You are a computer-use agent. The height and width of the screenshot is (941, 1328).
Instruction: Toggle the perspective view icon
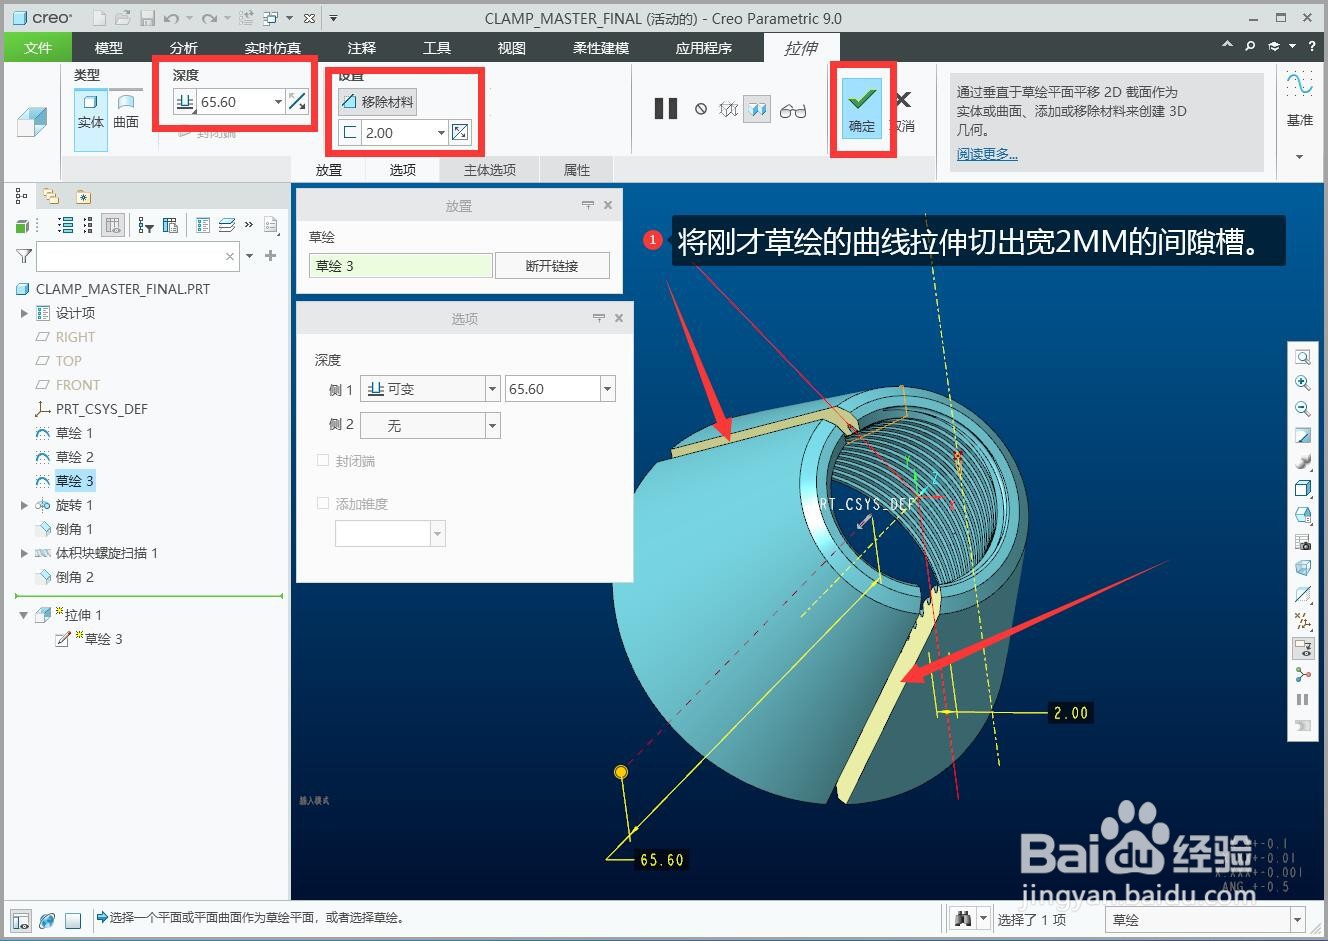(1303, 568)
